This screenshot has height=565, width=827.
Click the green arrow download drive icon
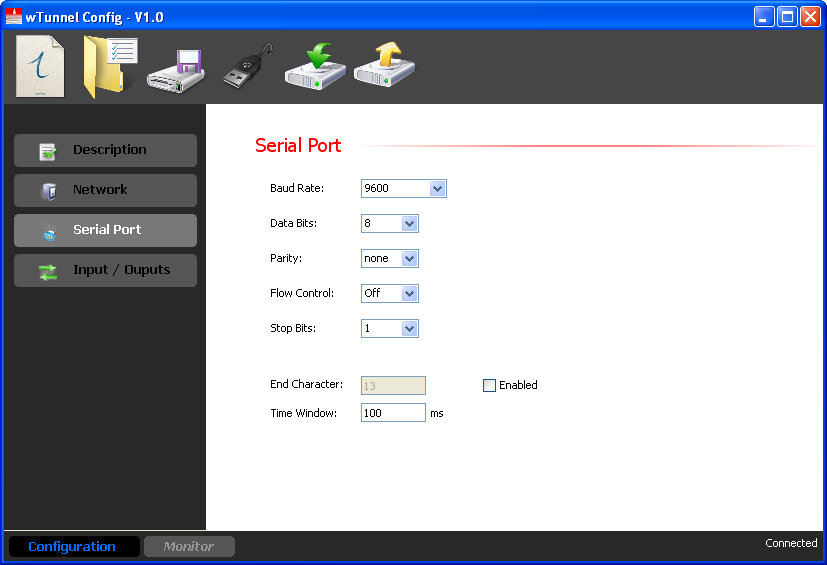315,67
